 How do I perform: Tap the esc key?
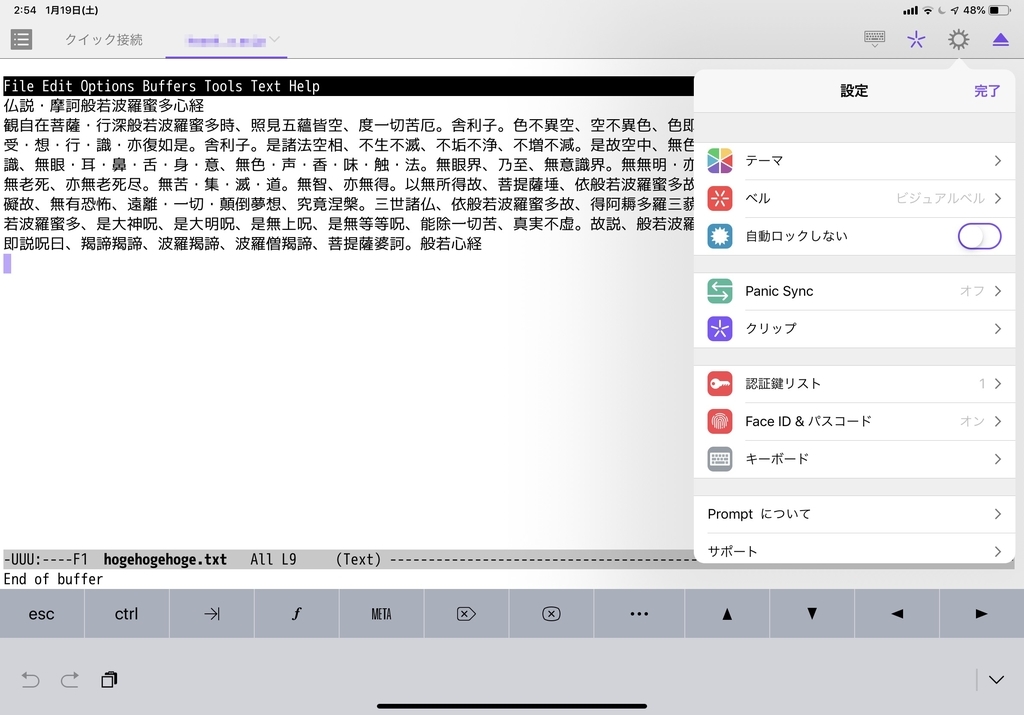[42, 614]
